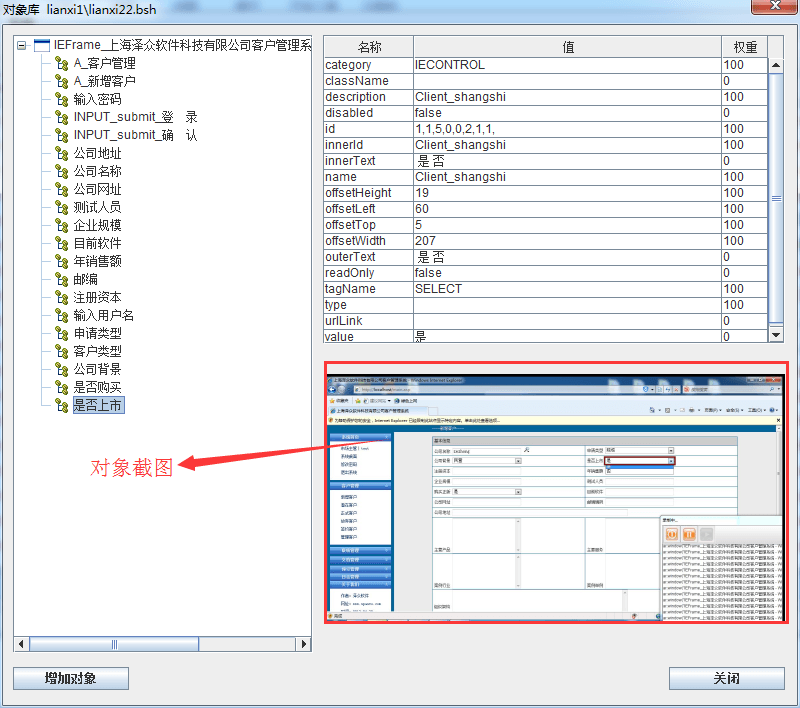Select the INPUT_submit_登 录 tree item
The image size is (800, 708).
135,118
